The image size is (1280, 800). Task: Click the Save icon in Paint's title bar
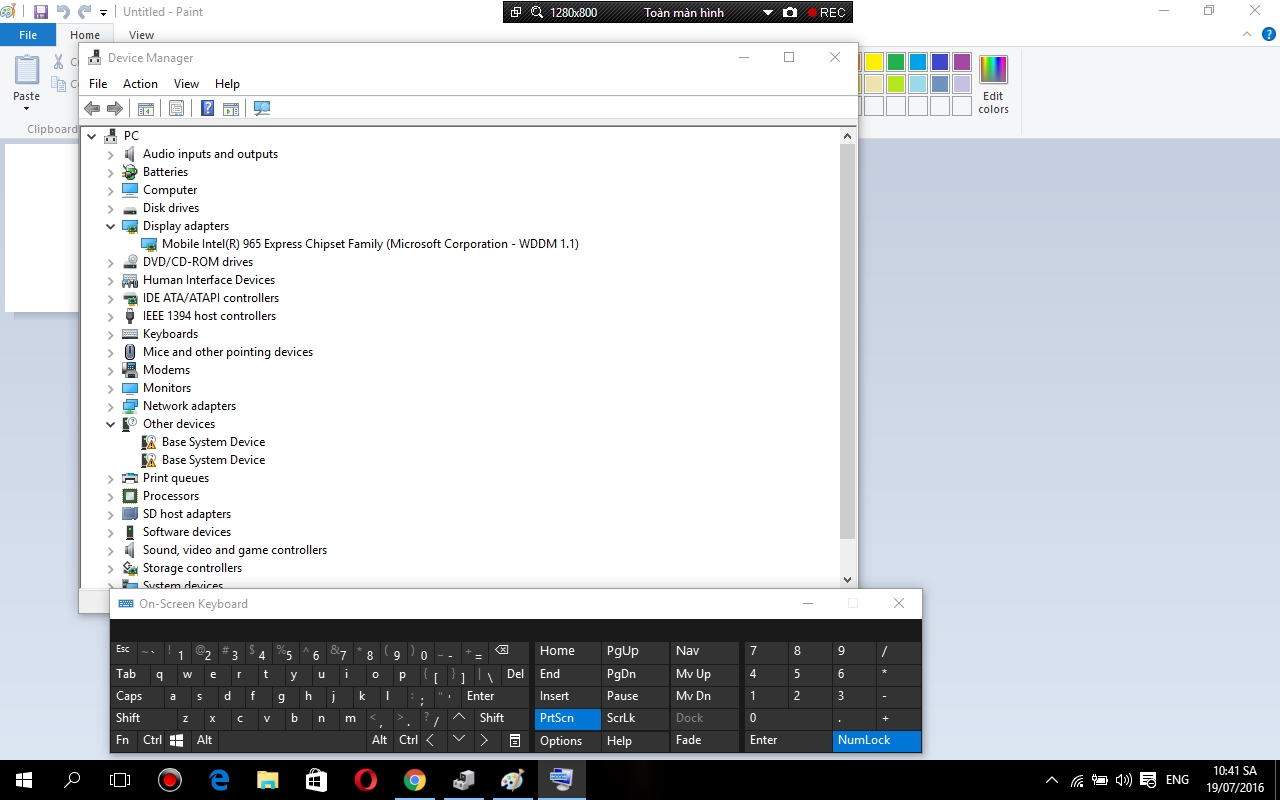pos(41,12)
